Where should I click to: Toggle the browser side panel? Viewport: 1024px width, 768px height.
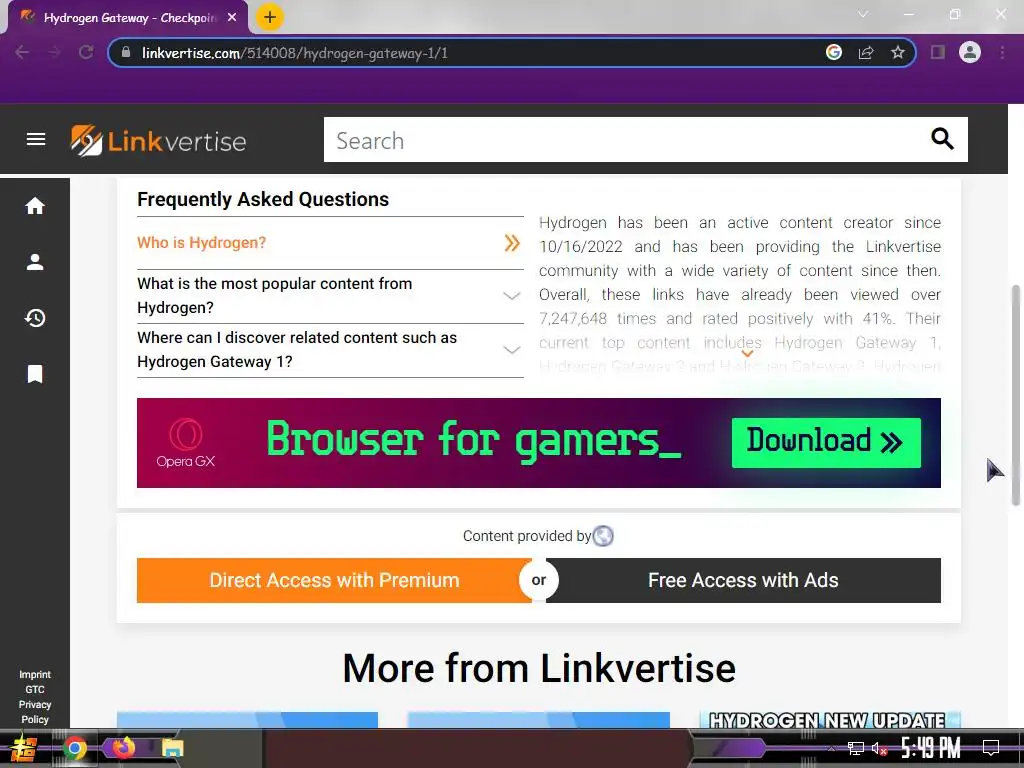(938, 52)
